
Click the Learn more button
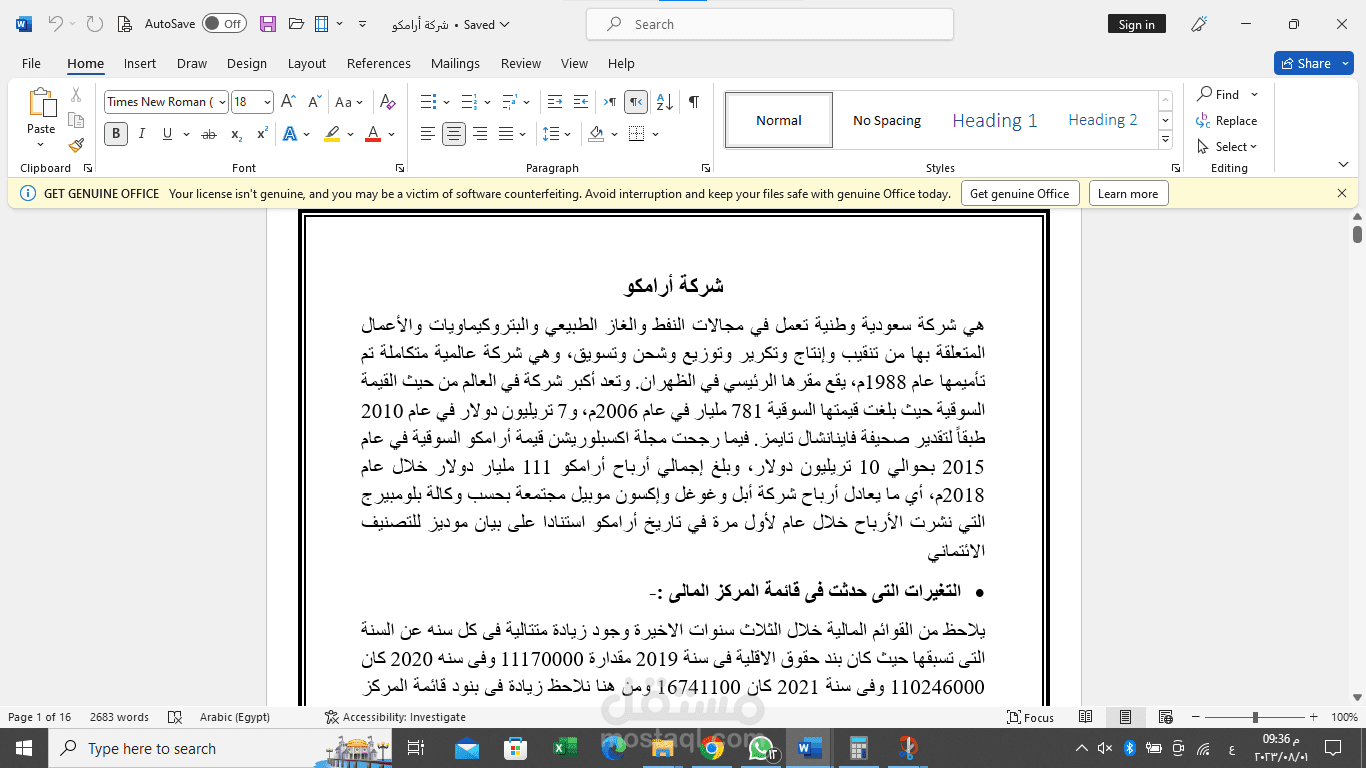[x=1128, y=194]
